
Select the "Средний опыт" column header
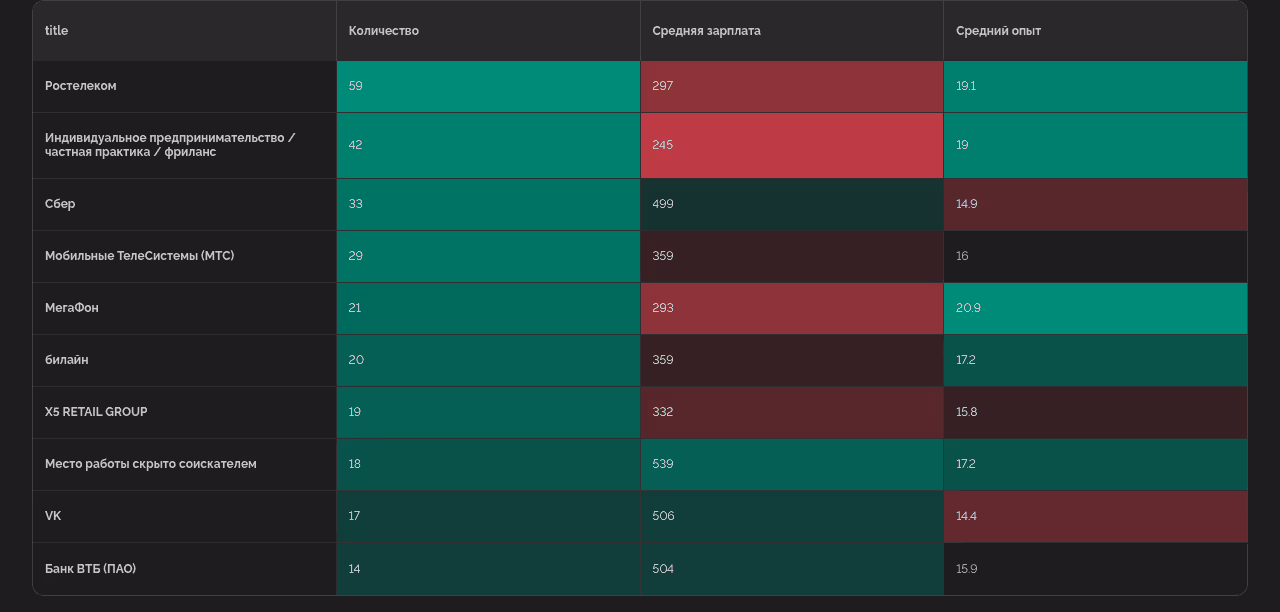point(998,31)
